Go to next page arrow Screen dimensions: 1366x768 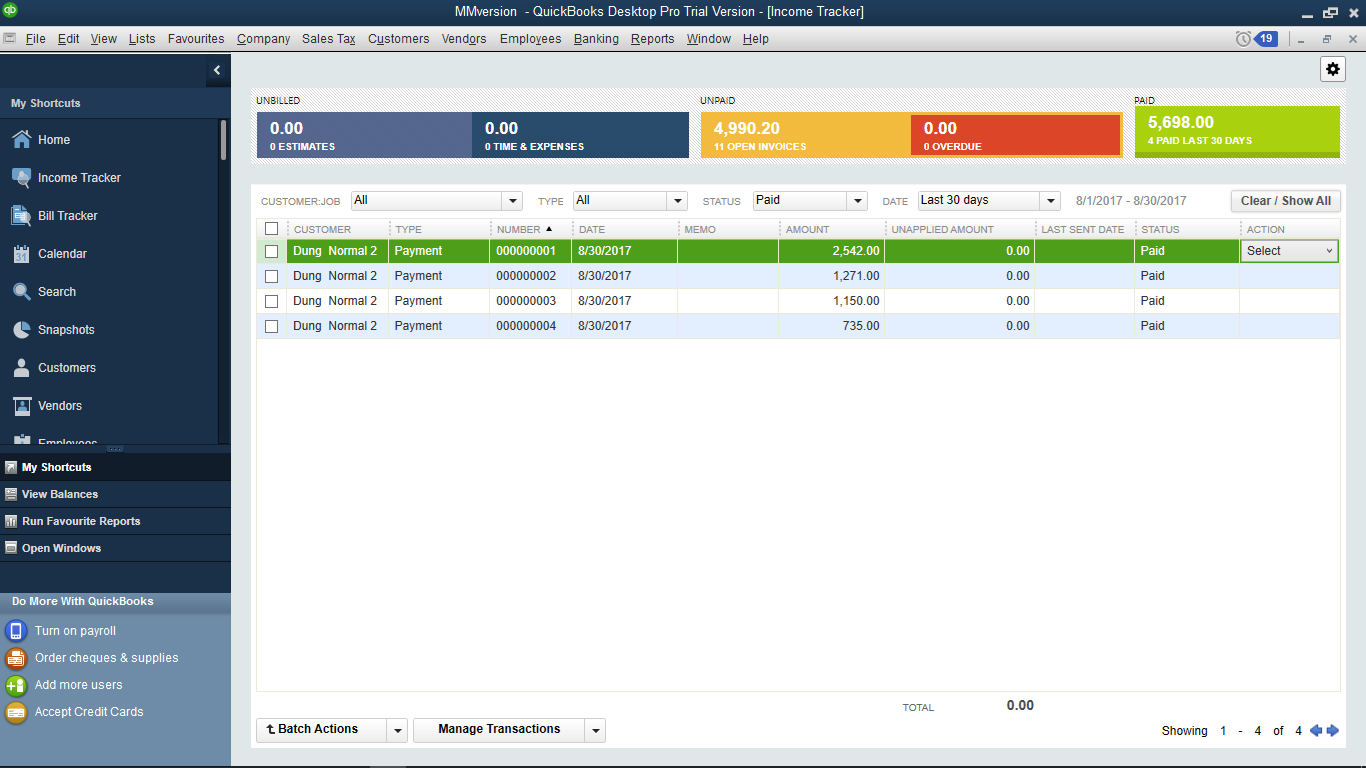1332,731
